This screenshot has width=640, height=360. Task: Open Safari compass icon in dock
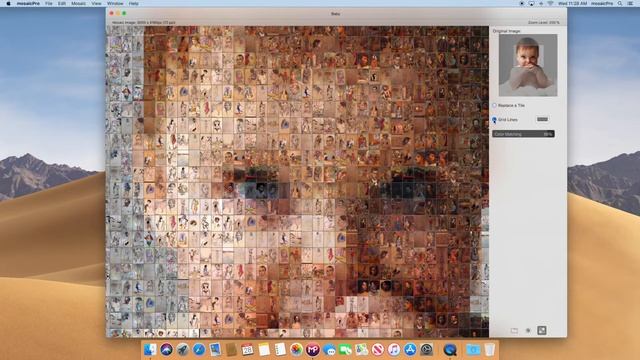199,350
